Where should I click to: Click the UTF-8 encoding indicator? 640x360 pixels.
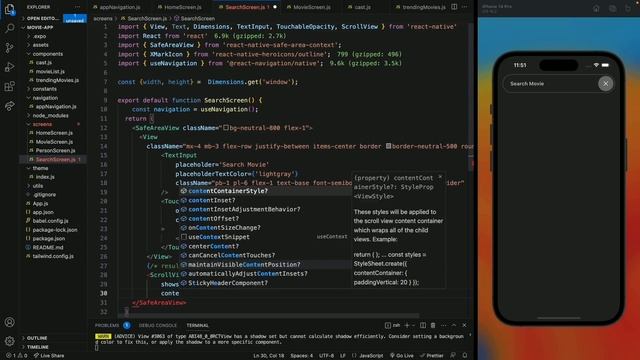(326, 356)
